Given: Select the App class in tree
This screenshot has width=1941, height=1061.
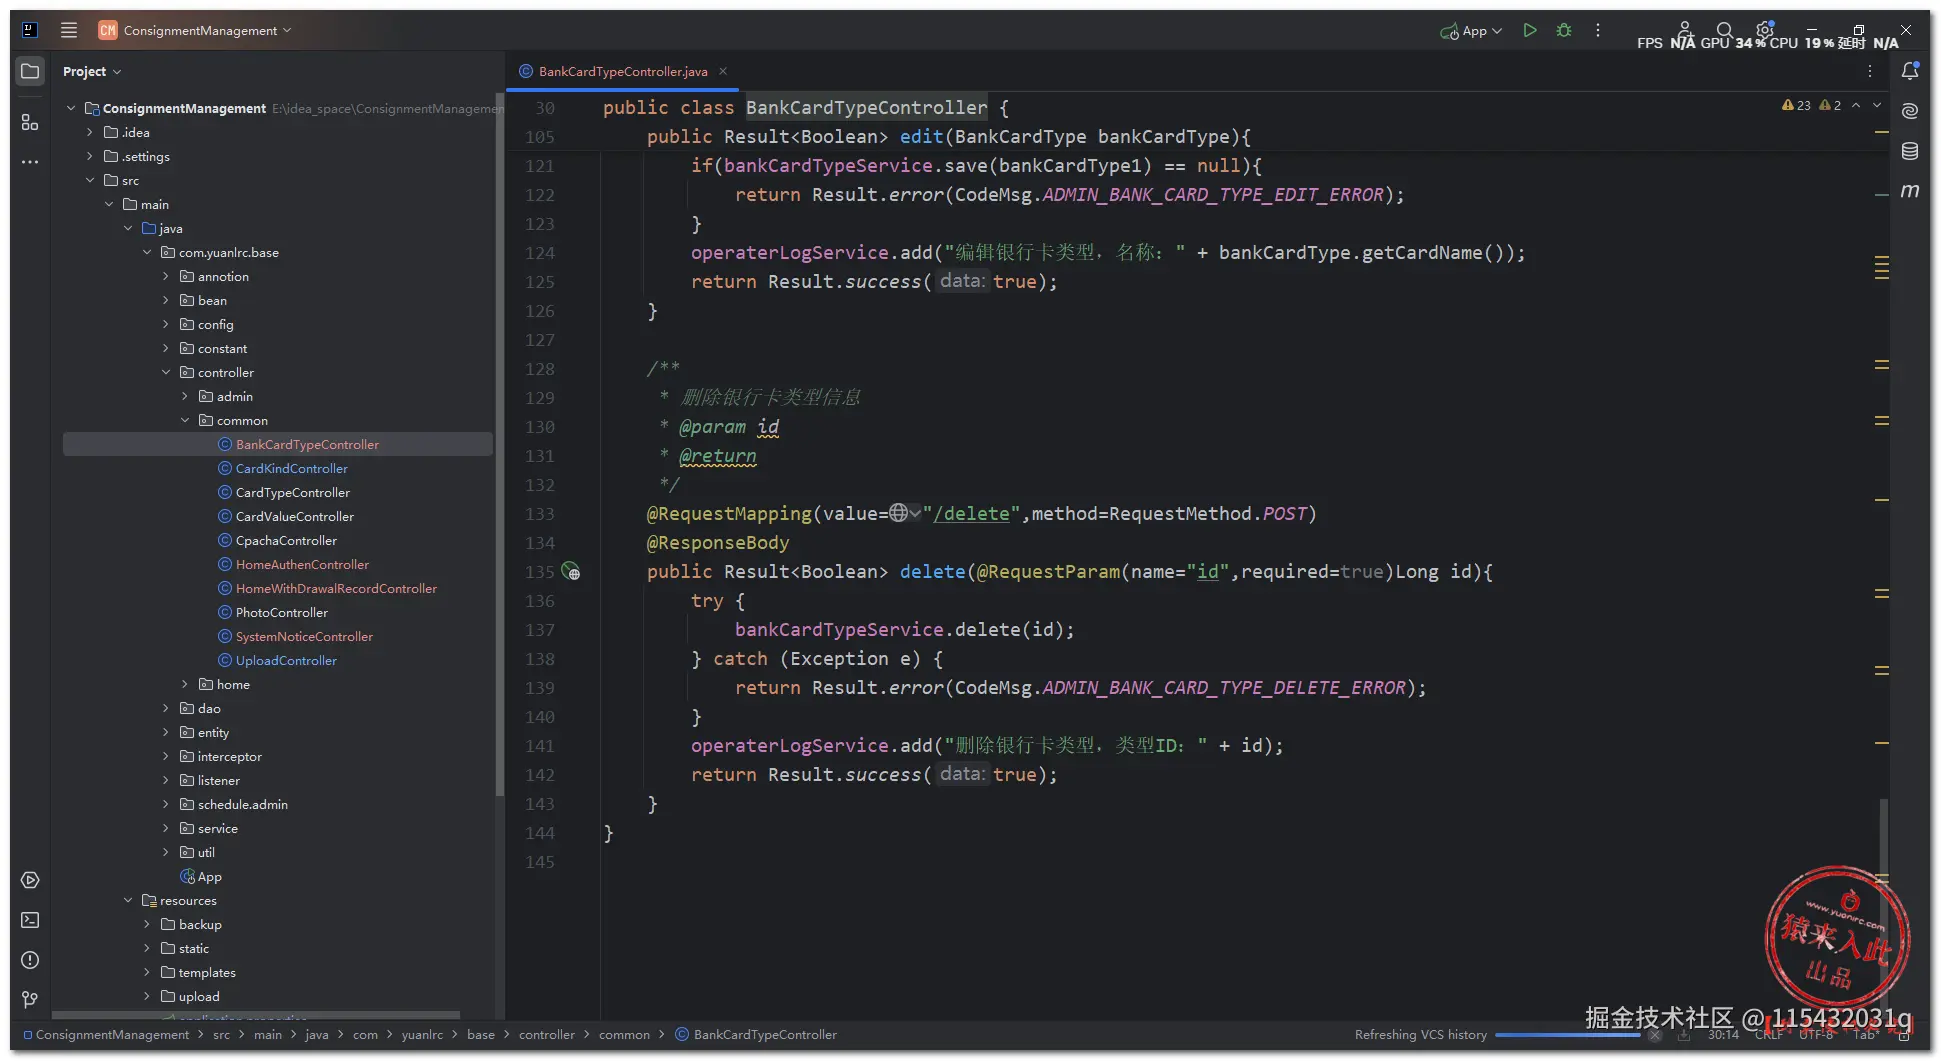Looking at the screenshot, I should [x=201, y=876].
